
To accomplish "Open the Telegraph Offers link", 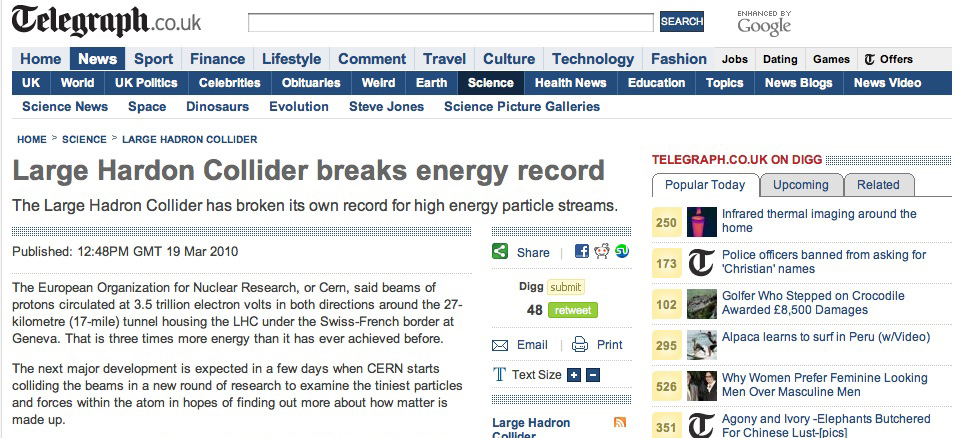I will pos(888,60).
